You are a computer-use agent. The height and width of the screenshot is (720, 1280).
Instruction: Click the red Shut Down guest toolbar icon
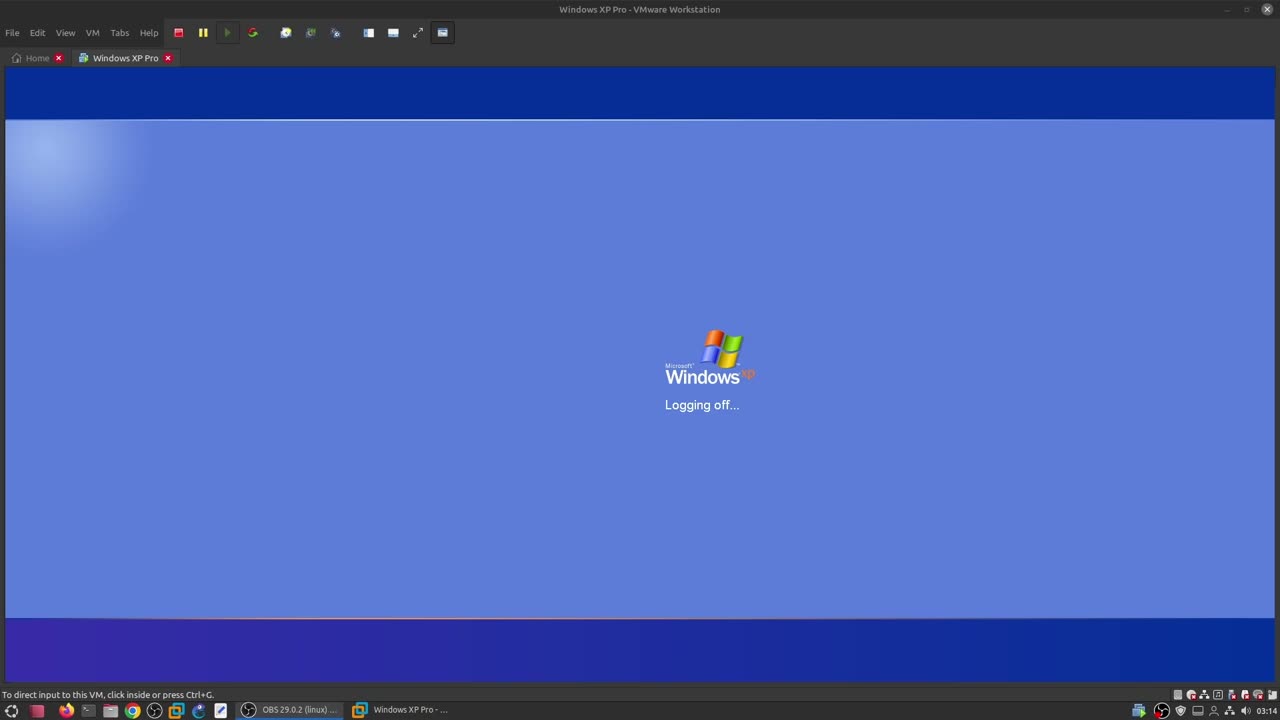pos(179,33)
